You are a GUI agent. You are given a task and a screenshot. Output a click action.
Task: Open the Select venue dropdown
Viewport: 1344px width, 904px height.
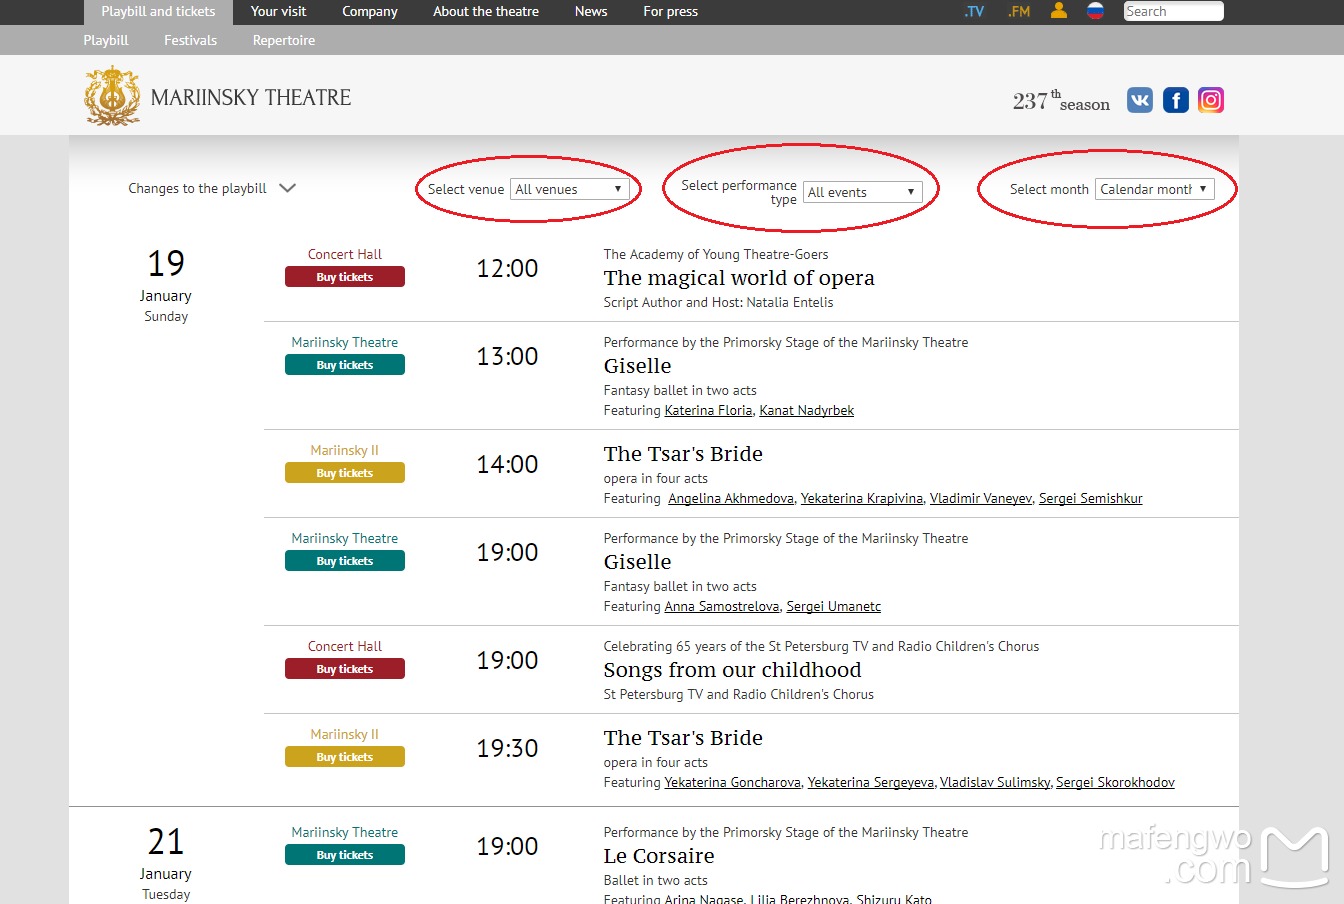(x=569, y=189)
